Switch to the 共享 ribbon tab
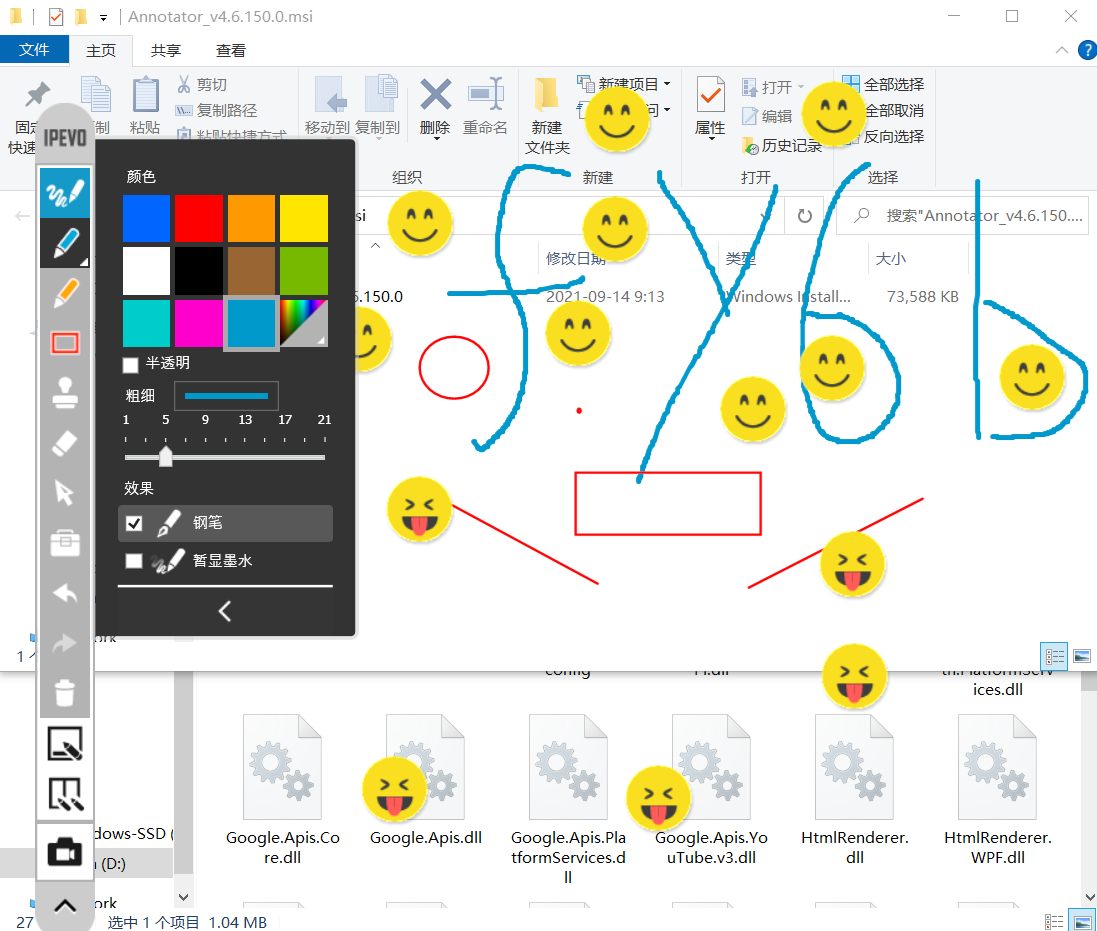Image resolution: width=1097 pixels, height=931 pixels. point(166,50)
